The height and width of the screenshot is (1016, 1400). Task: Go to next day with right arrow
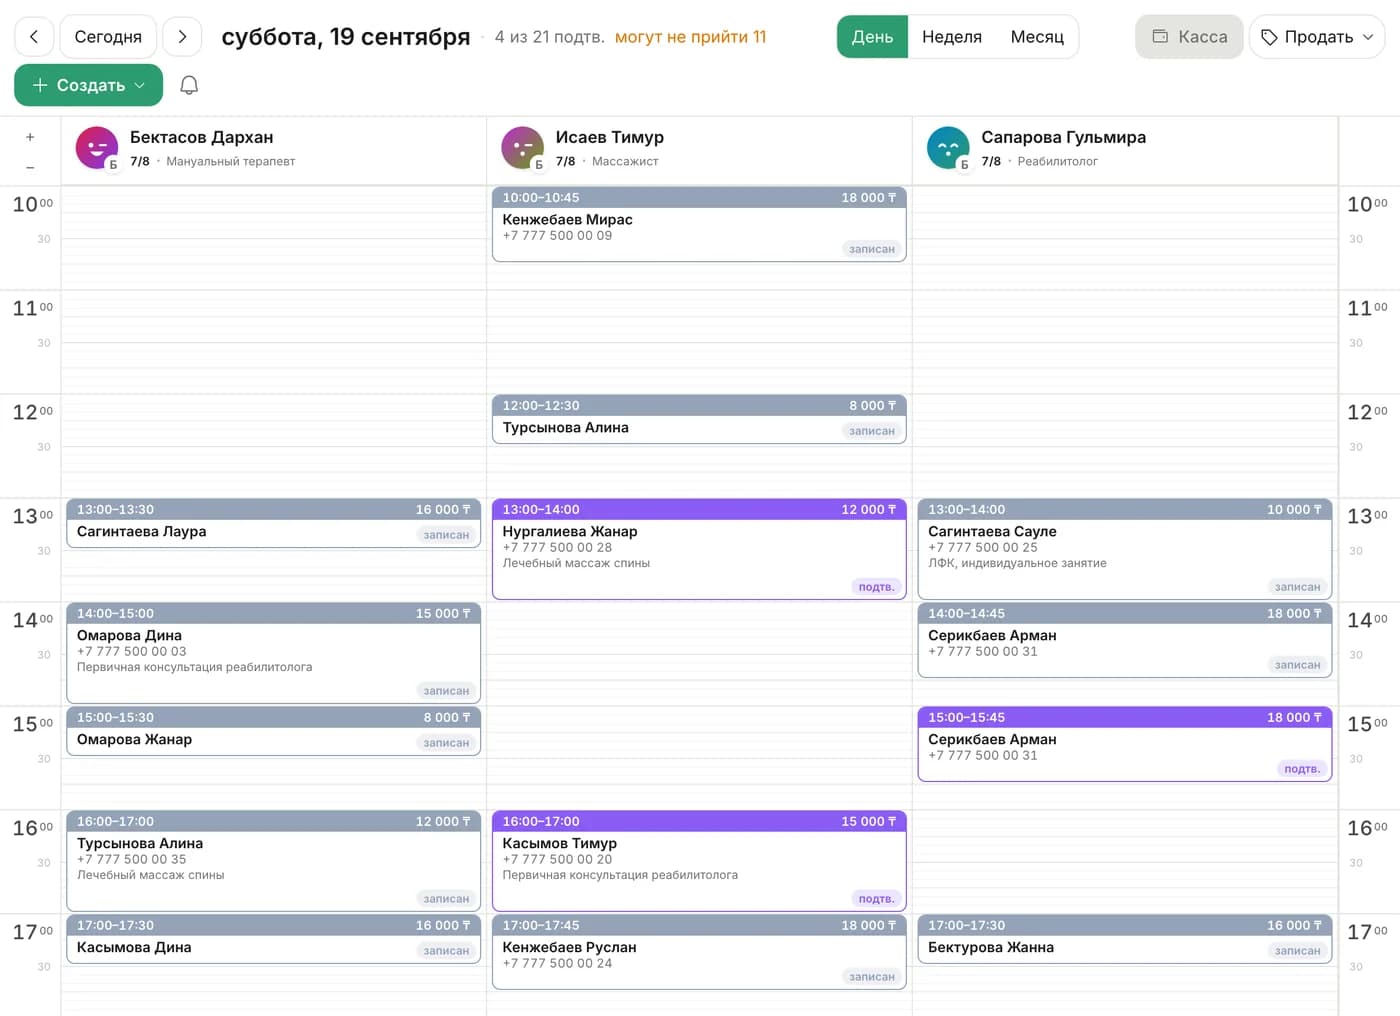[182, 37]
